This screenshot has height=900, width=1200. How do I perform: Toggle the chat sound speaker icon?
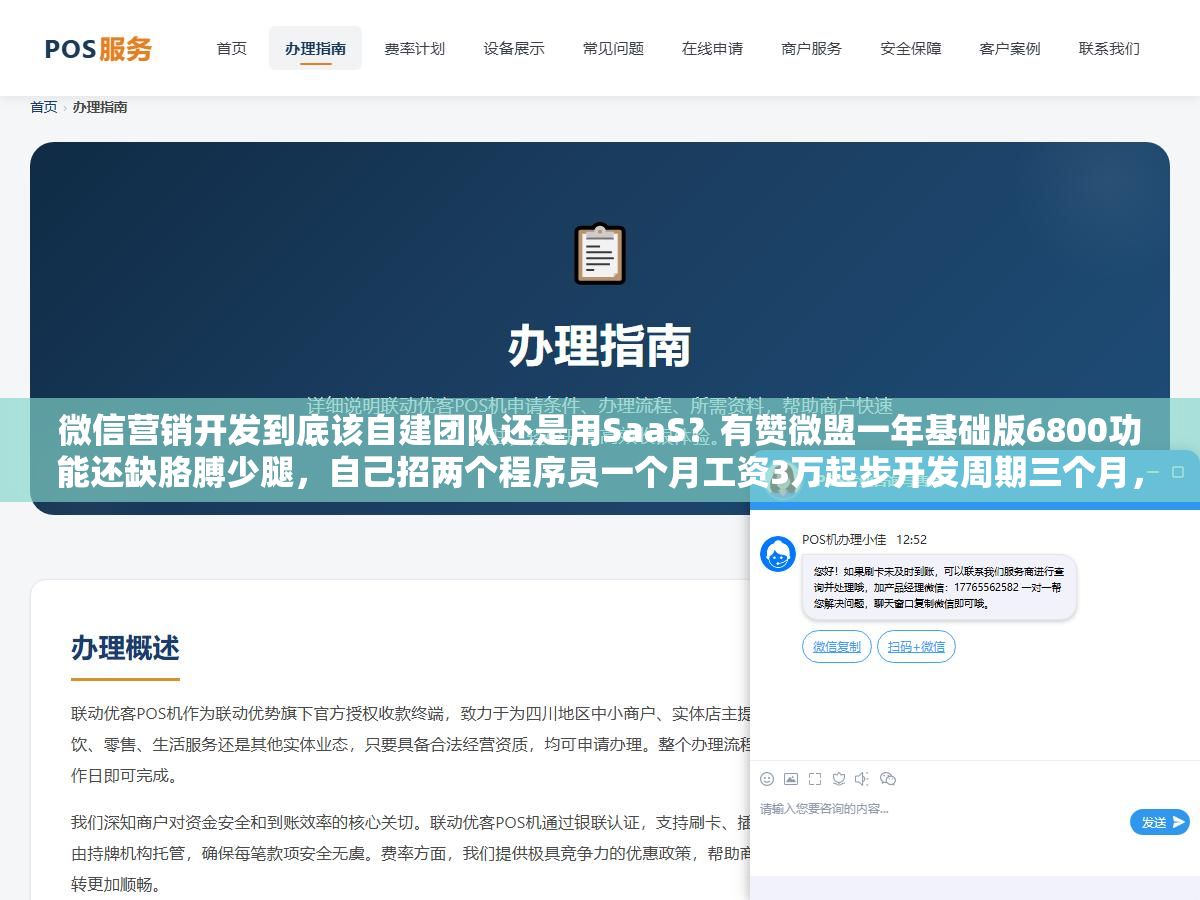pos(862,779)
